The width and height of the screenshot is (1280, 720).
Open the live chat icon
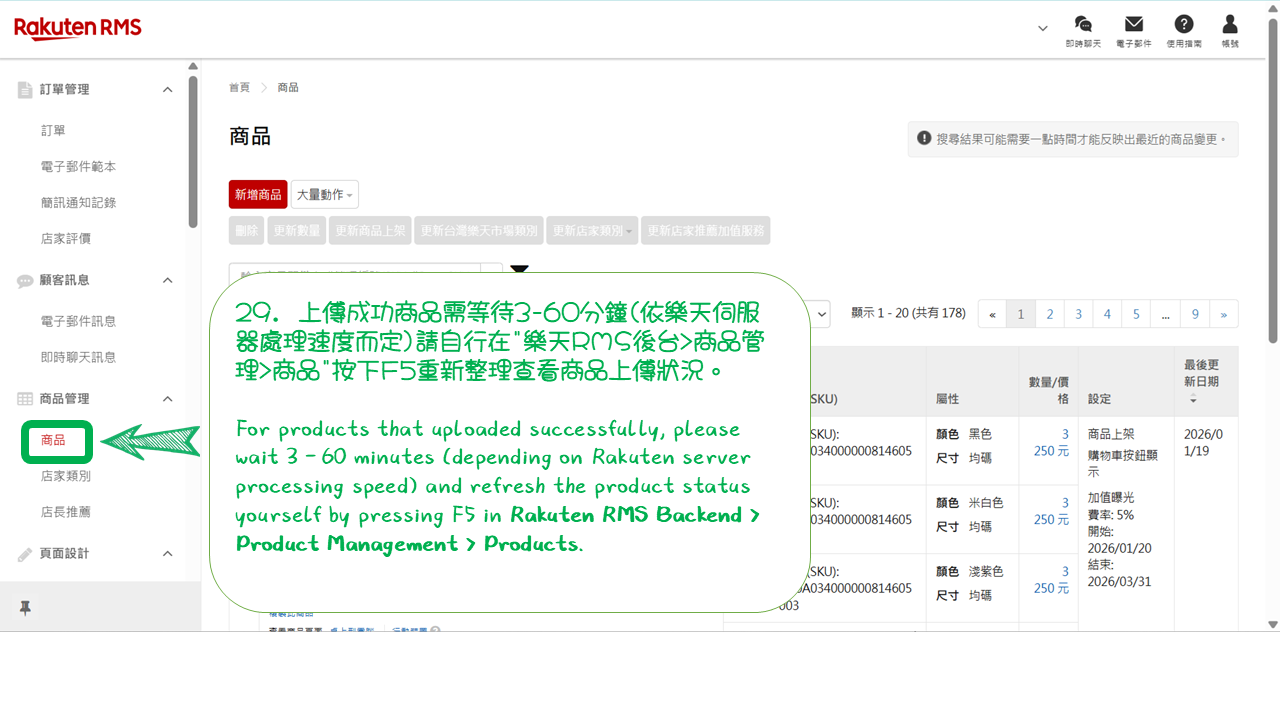pyautogui.click(x=1082, y=25)
